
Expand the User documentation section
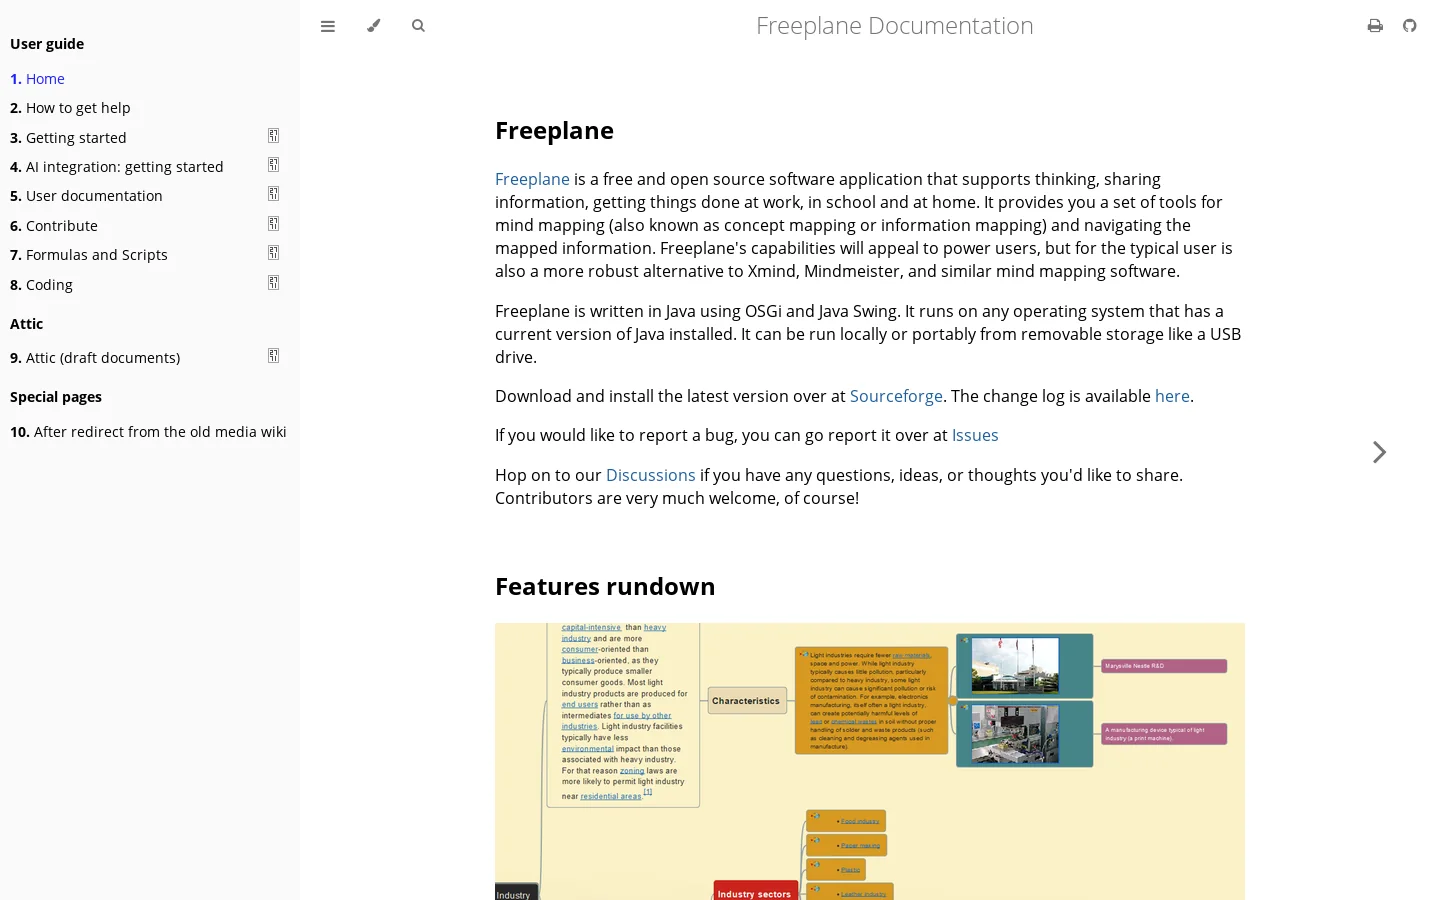tap(273, 194)
